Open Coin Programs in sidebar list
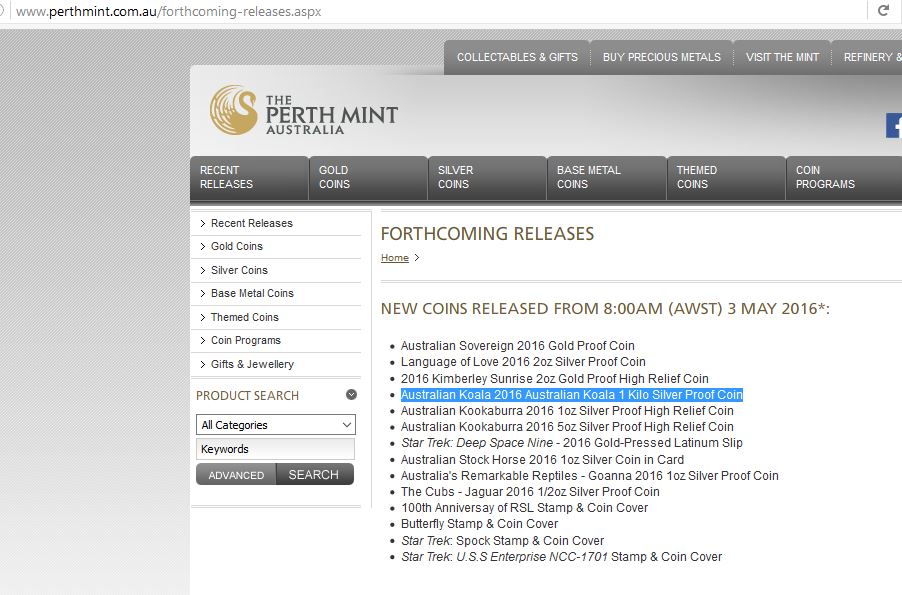 pyautogui.click(x=245, y=341)
